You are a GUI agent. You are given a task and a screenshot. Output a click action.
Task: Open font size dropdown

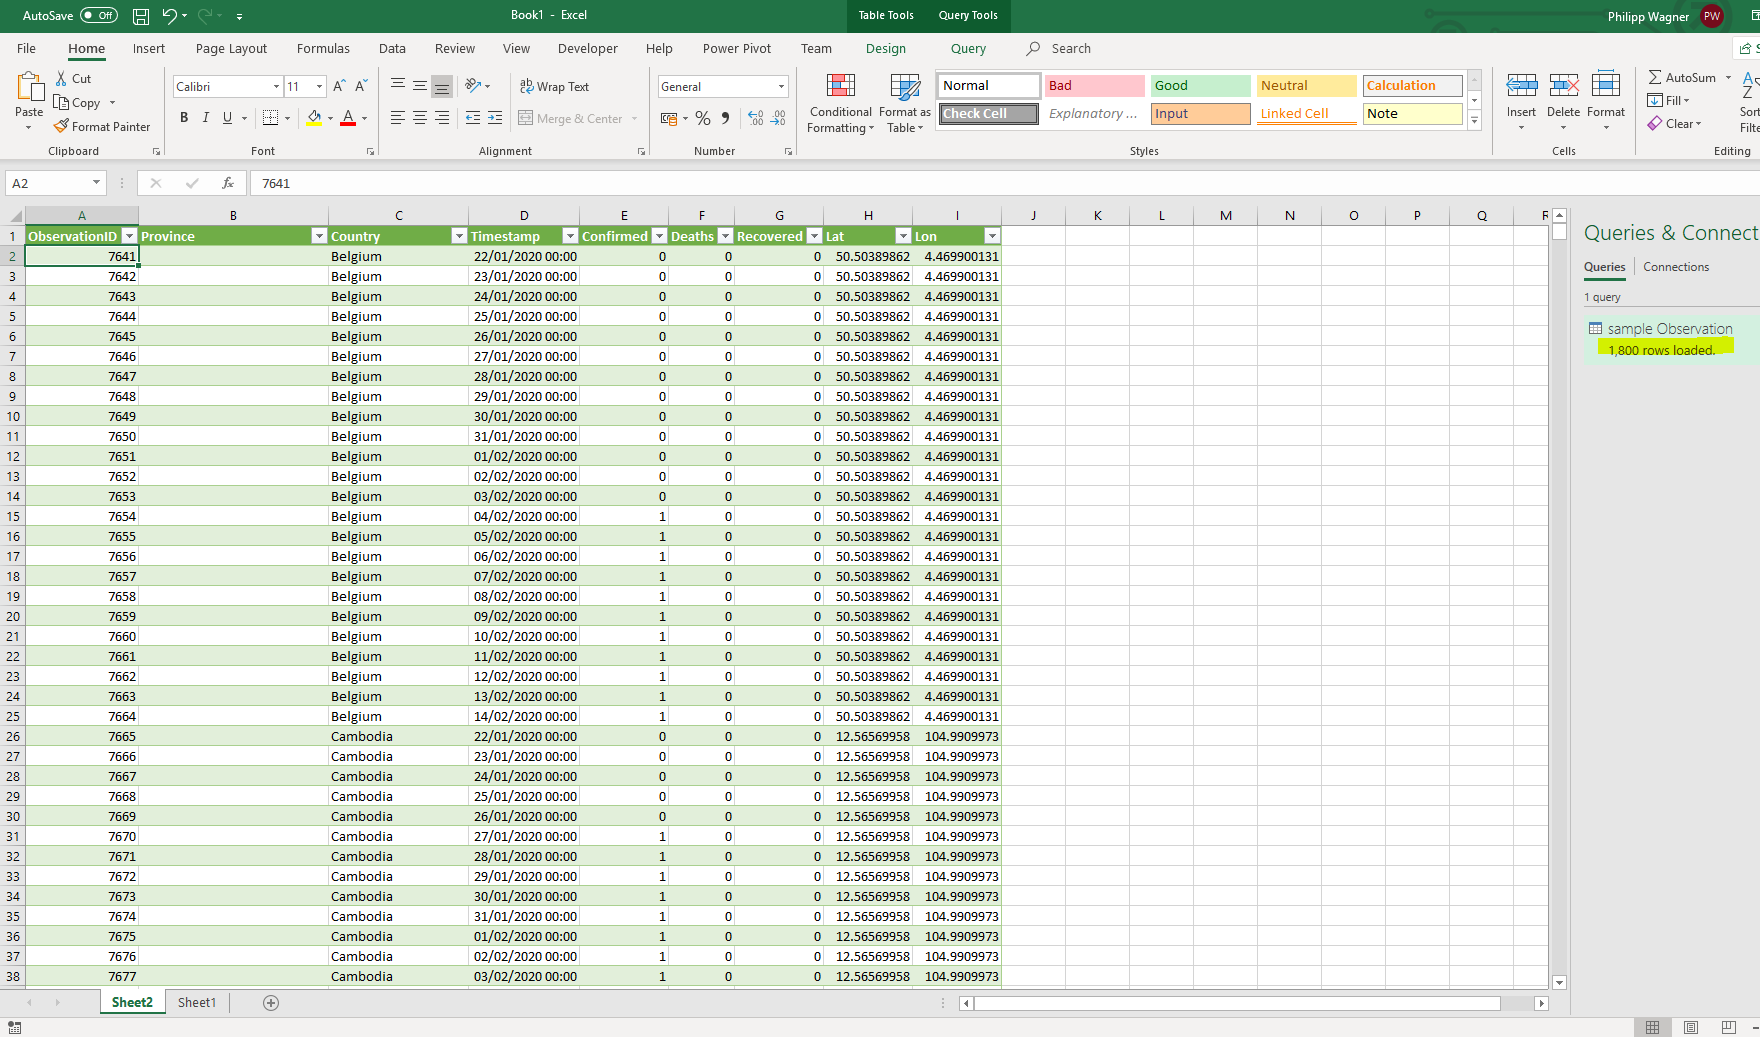pyautogui.click(x=320, y=87)
